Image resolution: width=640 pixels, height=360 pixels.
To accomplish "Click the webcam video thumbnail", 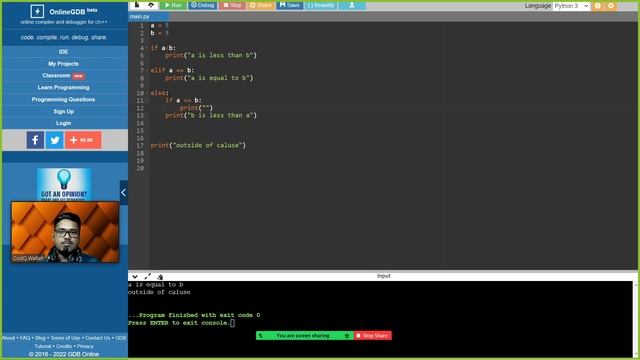I will click(x=65, y=232).
